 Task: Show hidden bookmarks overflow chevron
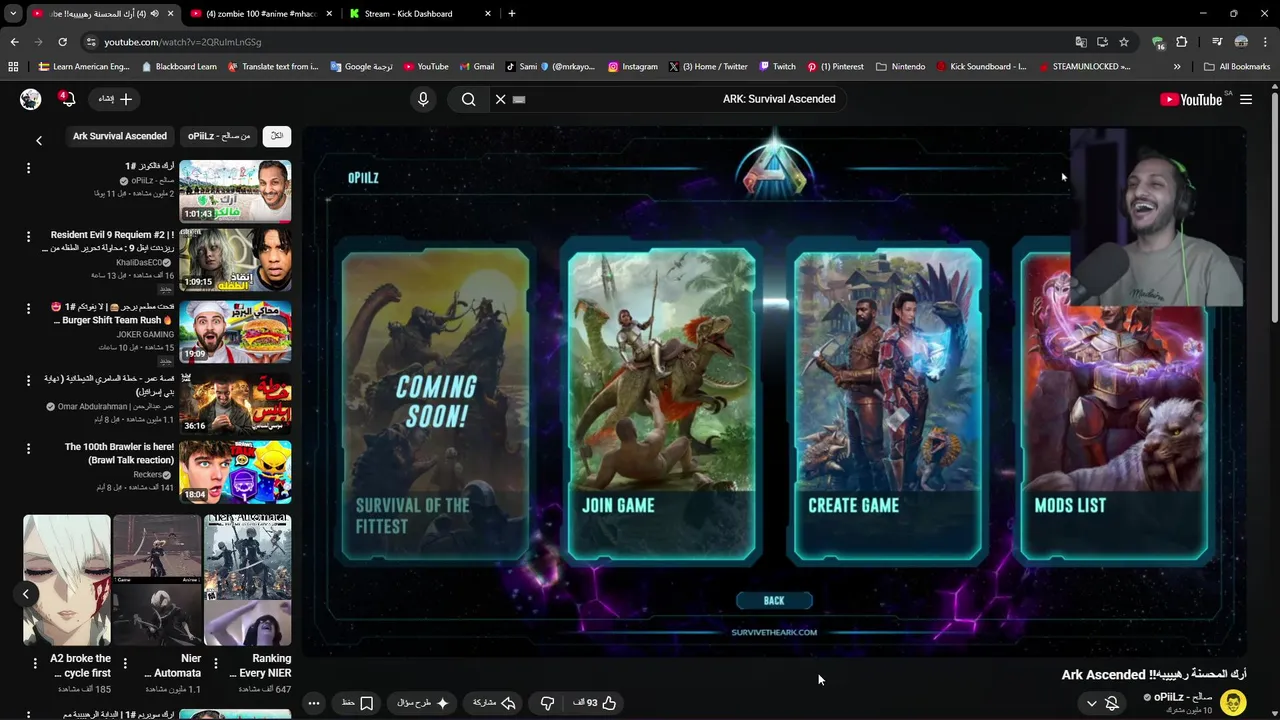pyautogui.click(x=1177, y=67)
